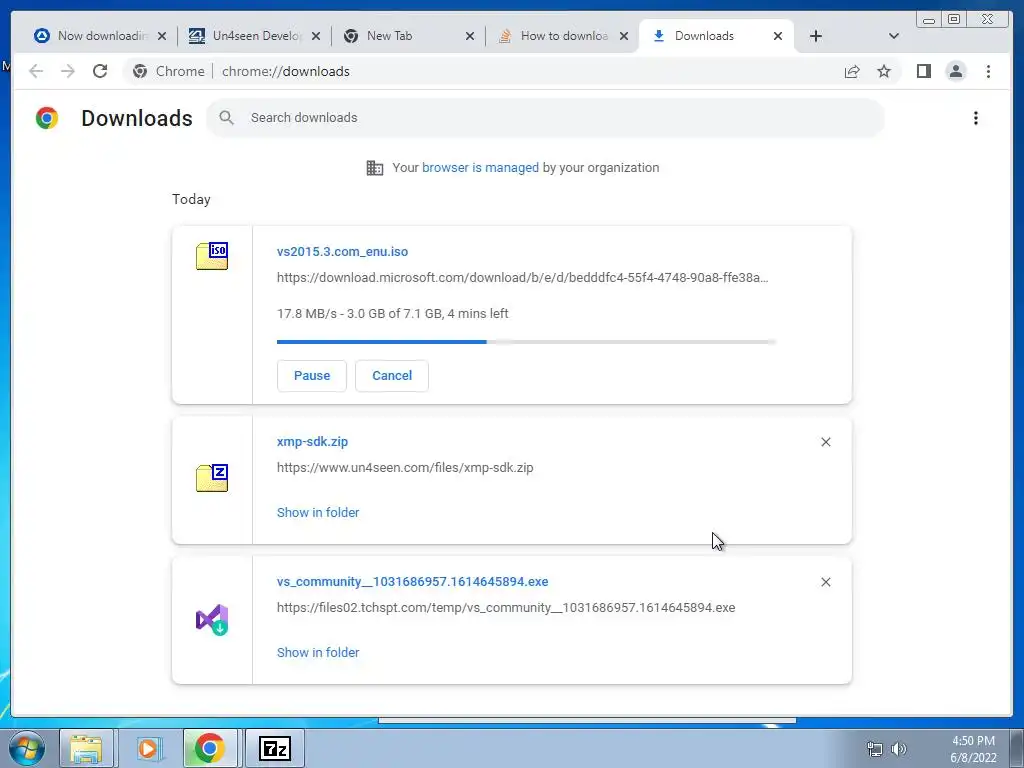Click the ISO download progress bar
Image resolution: width=1024 pixels, height=768 pixels.
526,342
